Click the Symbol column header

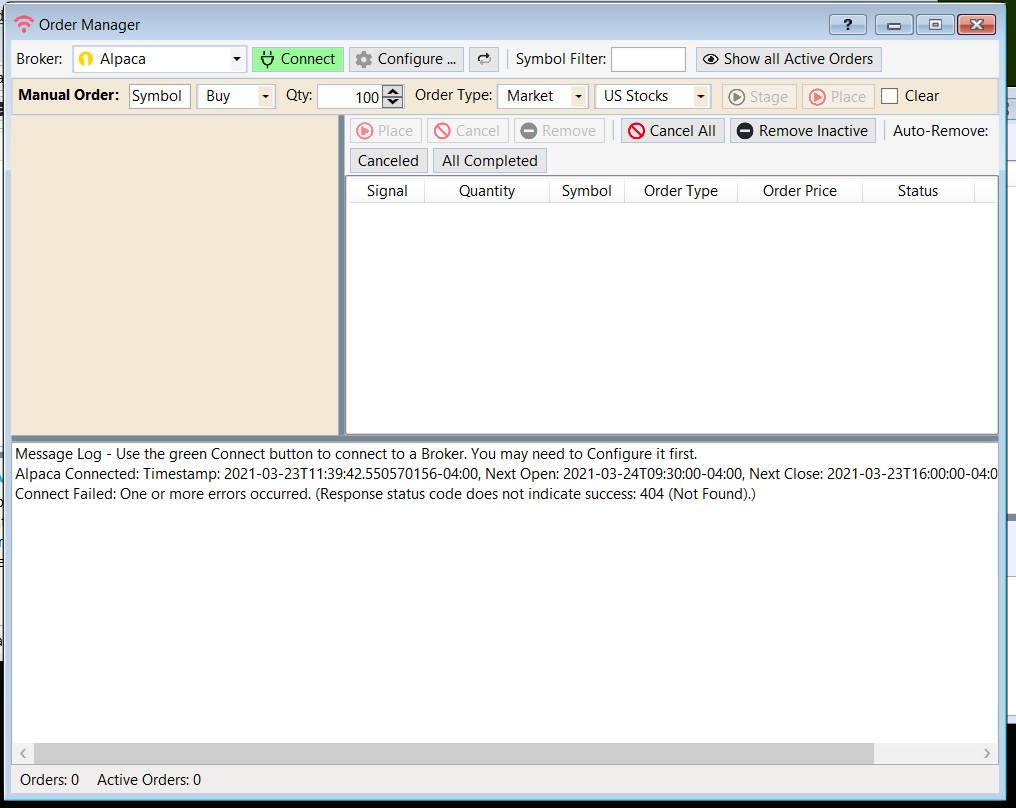point(586,191)
